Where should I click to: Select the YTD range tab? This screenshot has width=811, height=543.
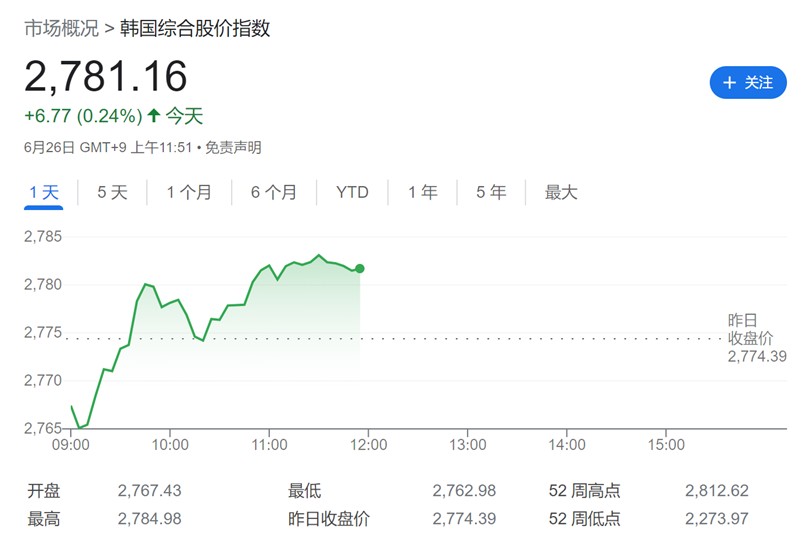(x=352, y=193)
